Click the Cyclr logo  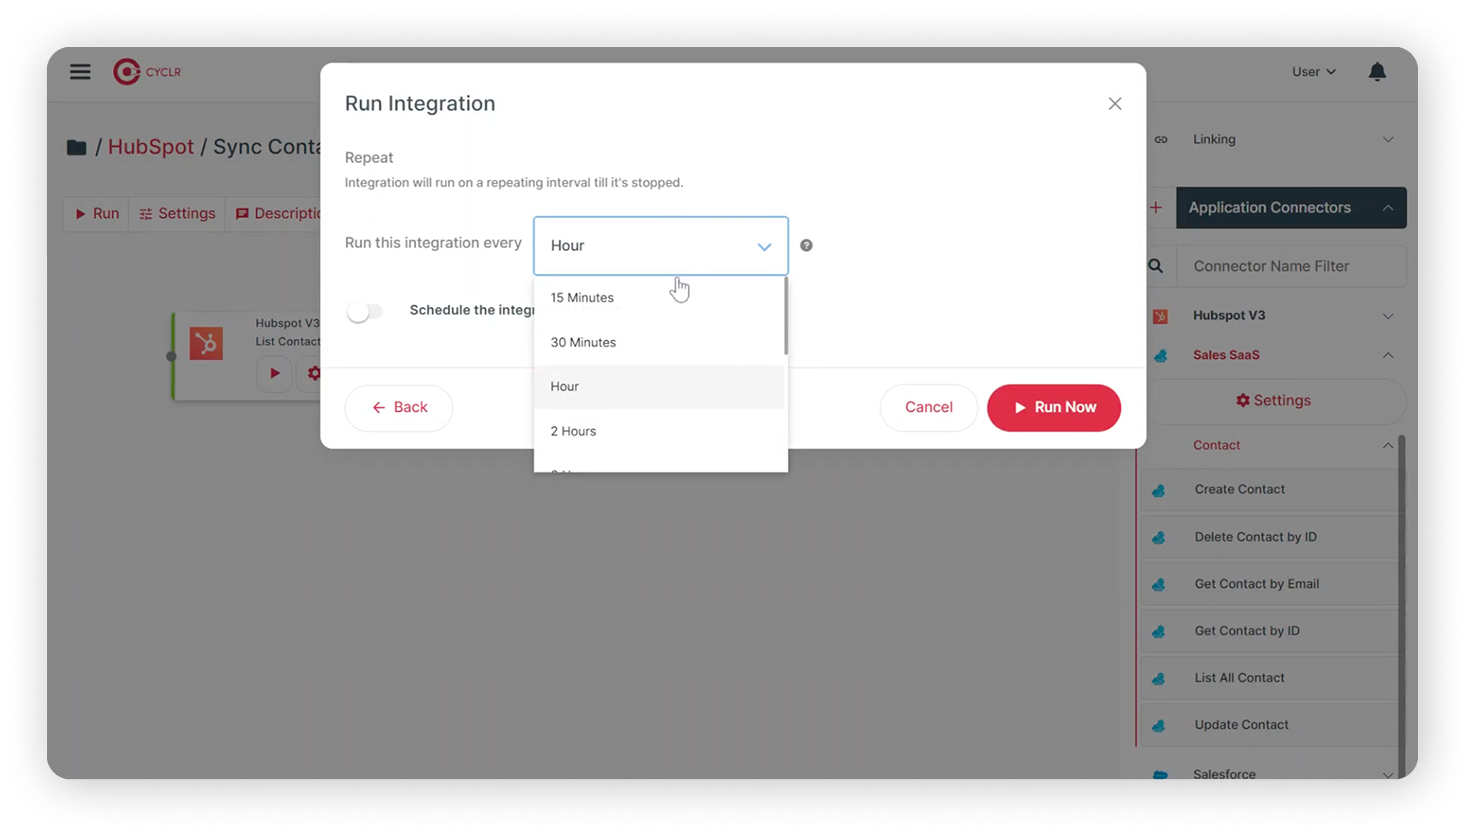(x=146, y=71)
